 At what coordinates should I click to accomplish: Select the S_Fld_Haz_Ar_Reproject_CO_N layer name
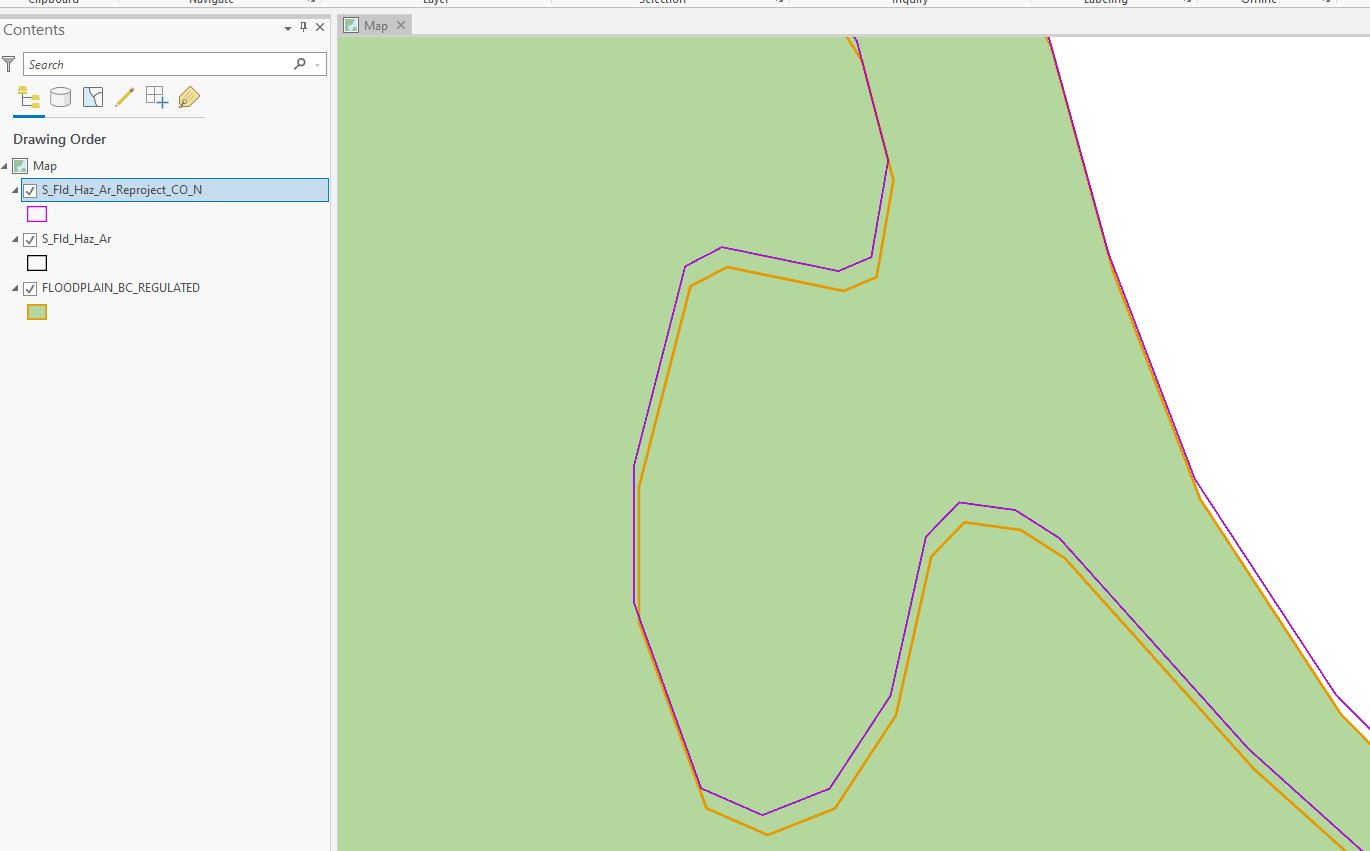122,190
